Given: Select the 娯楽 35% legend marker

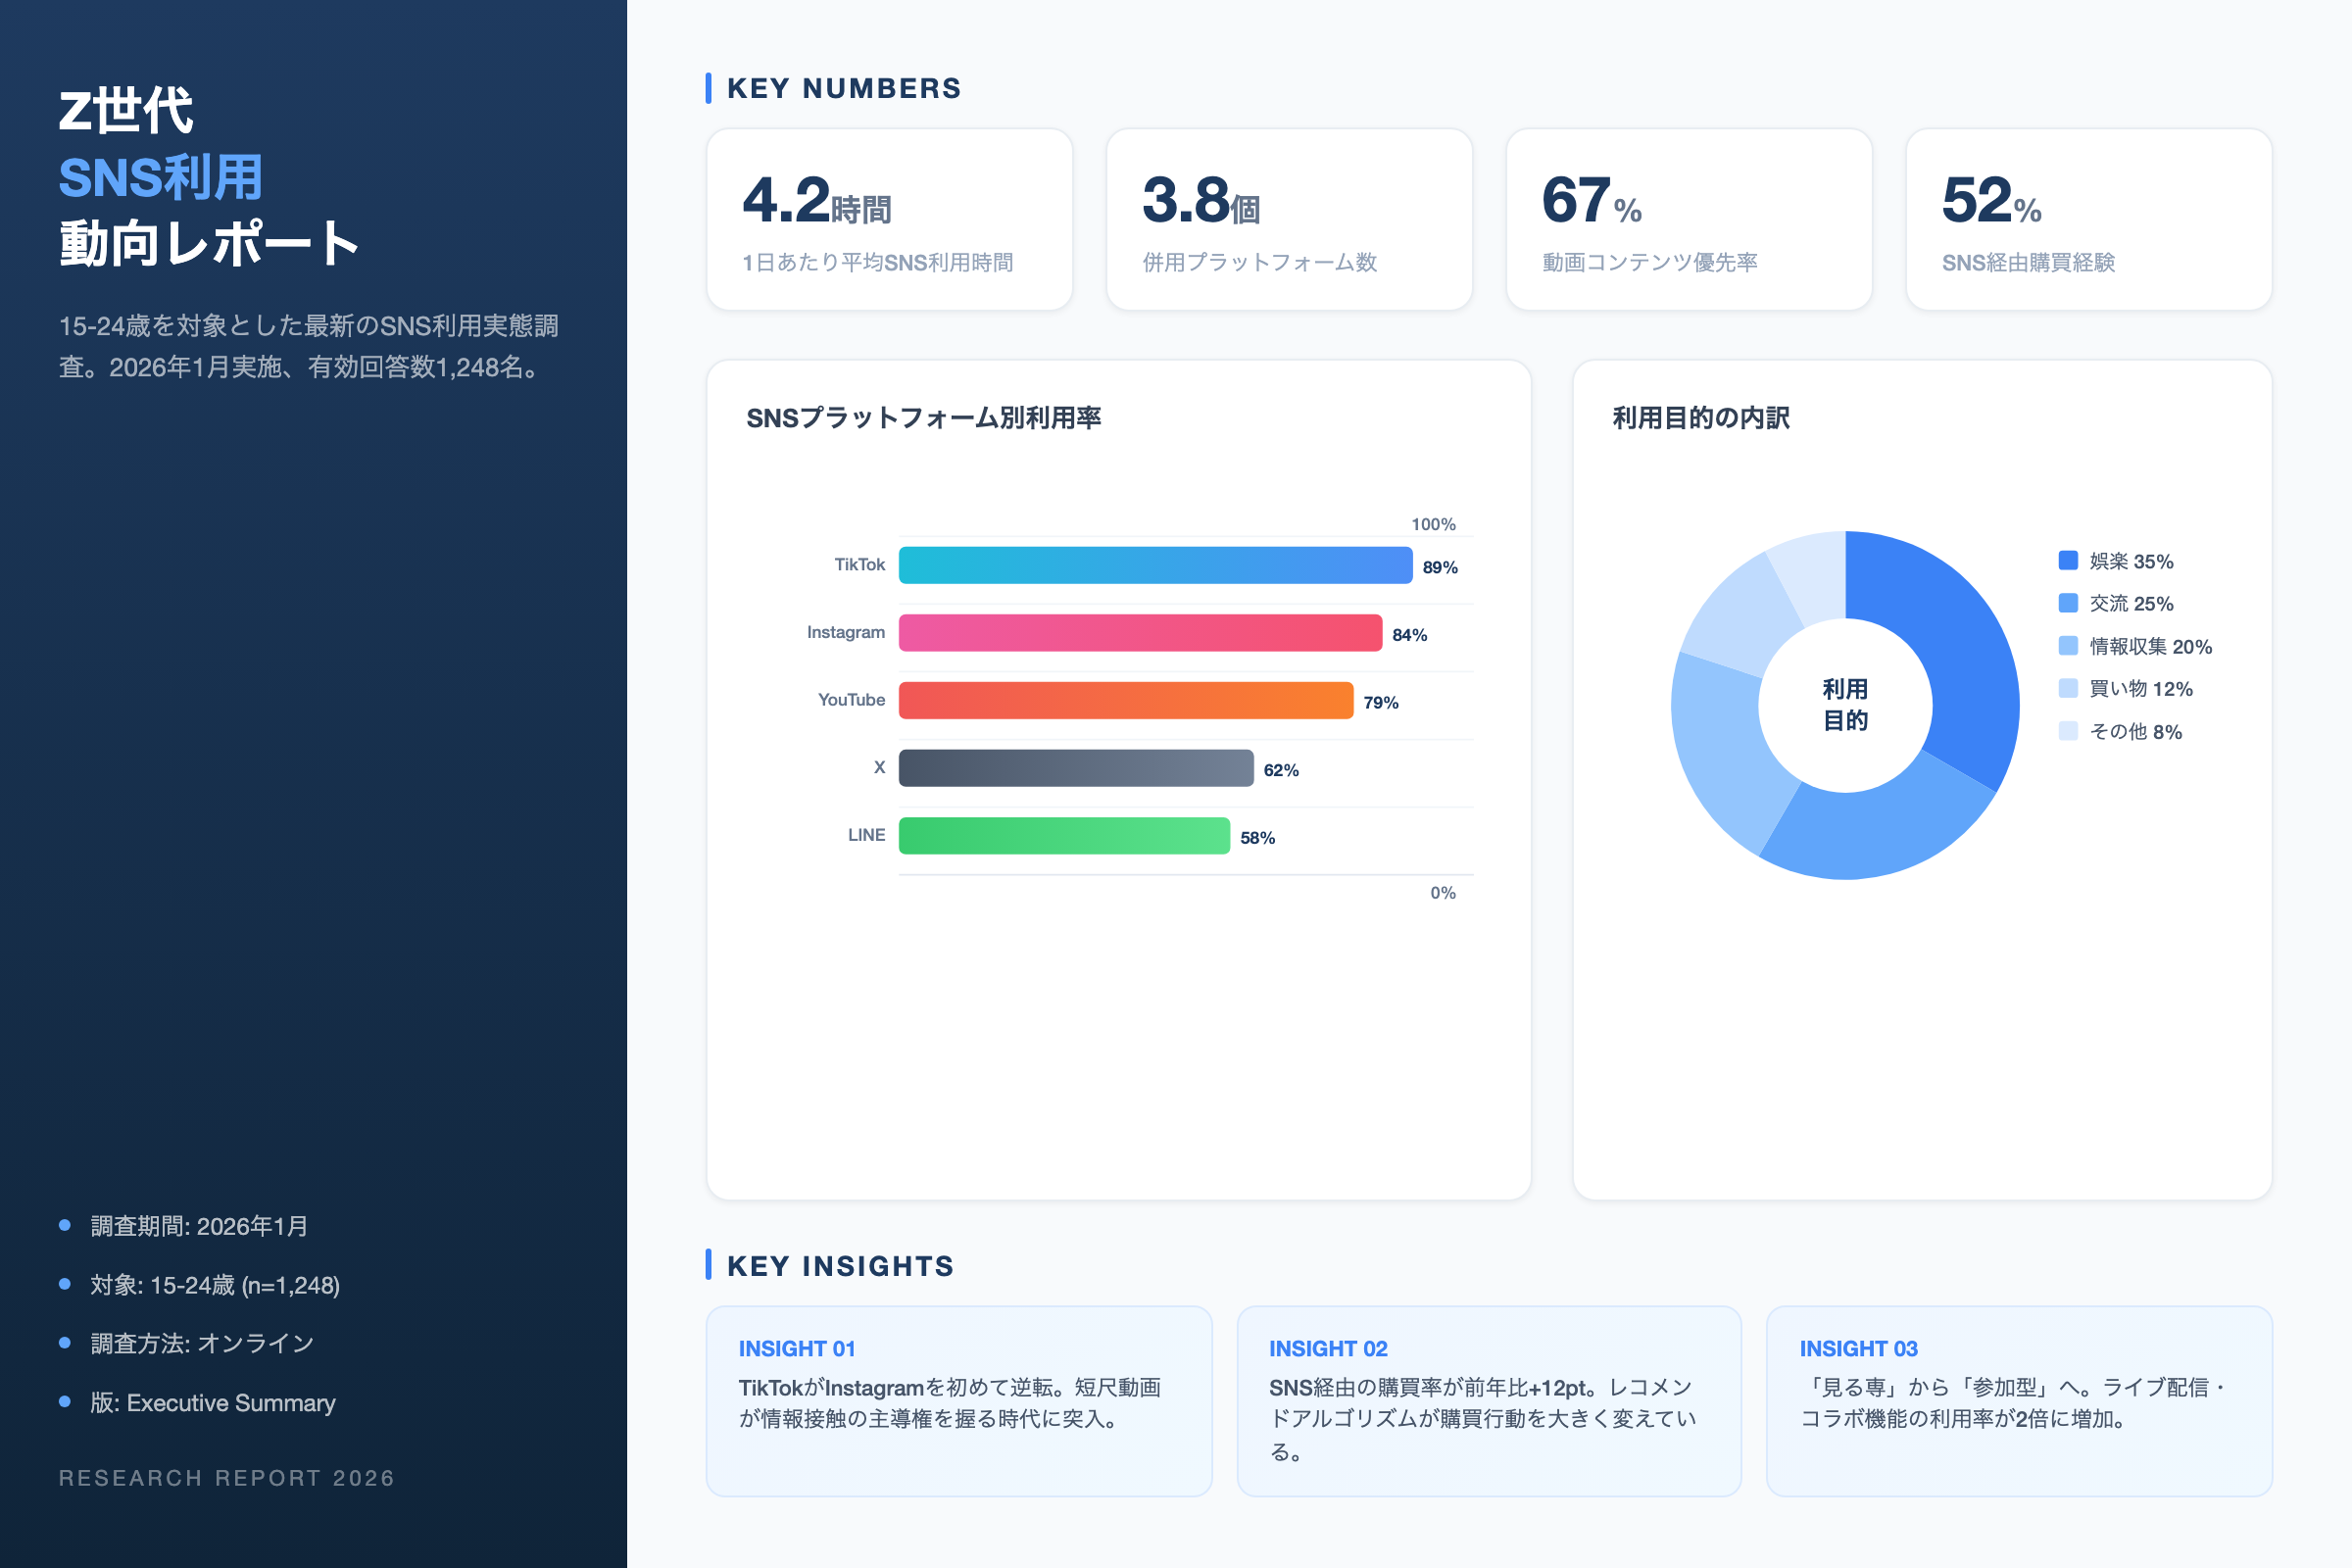Looking at the screenshot, I should click(x=2068, y=561).
